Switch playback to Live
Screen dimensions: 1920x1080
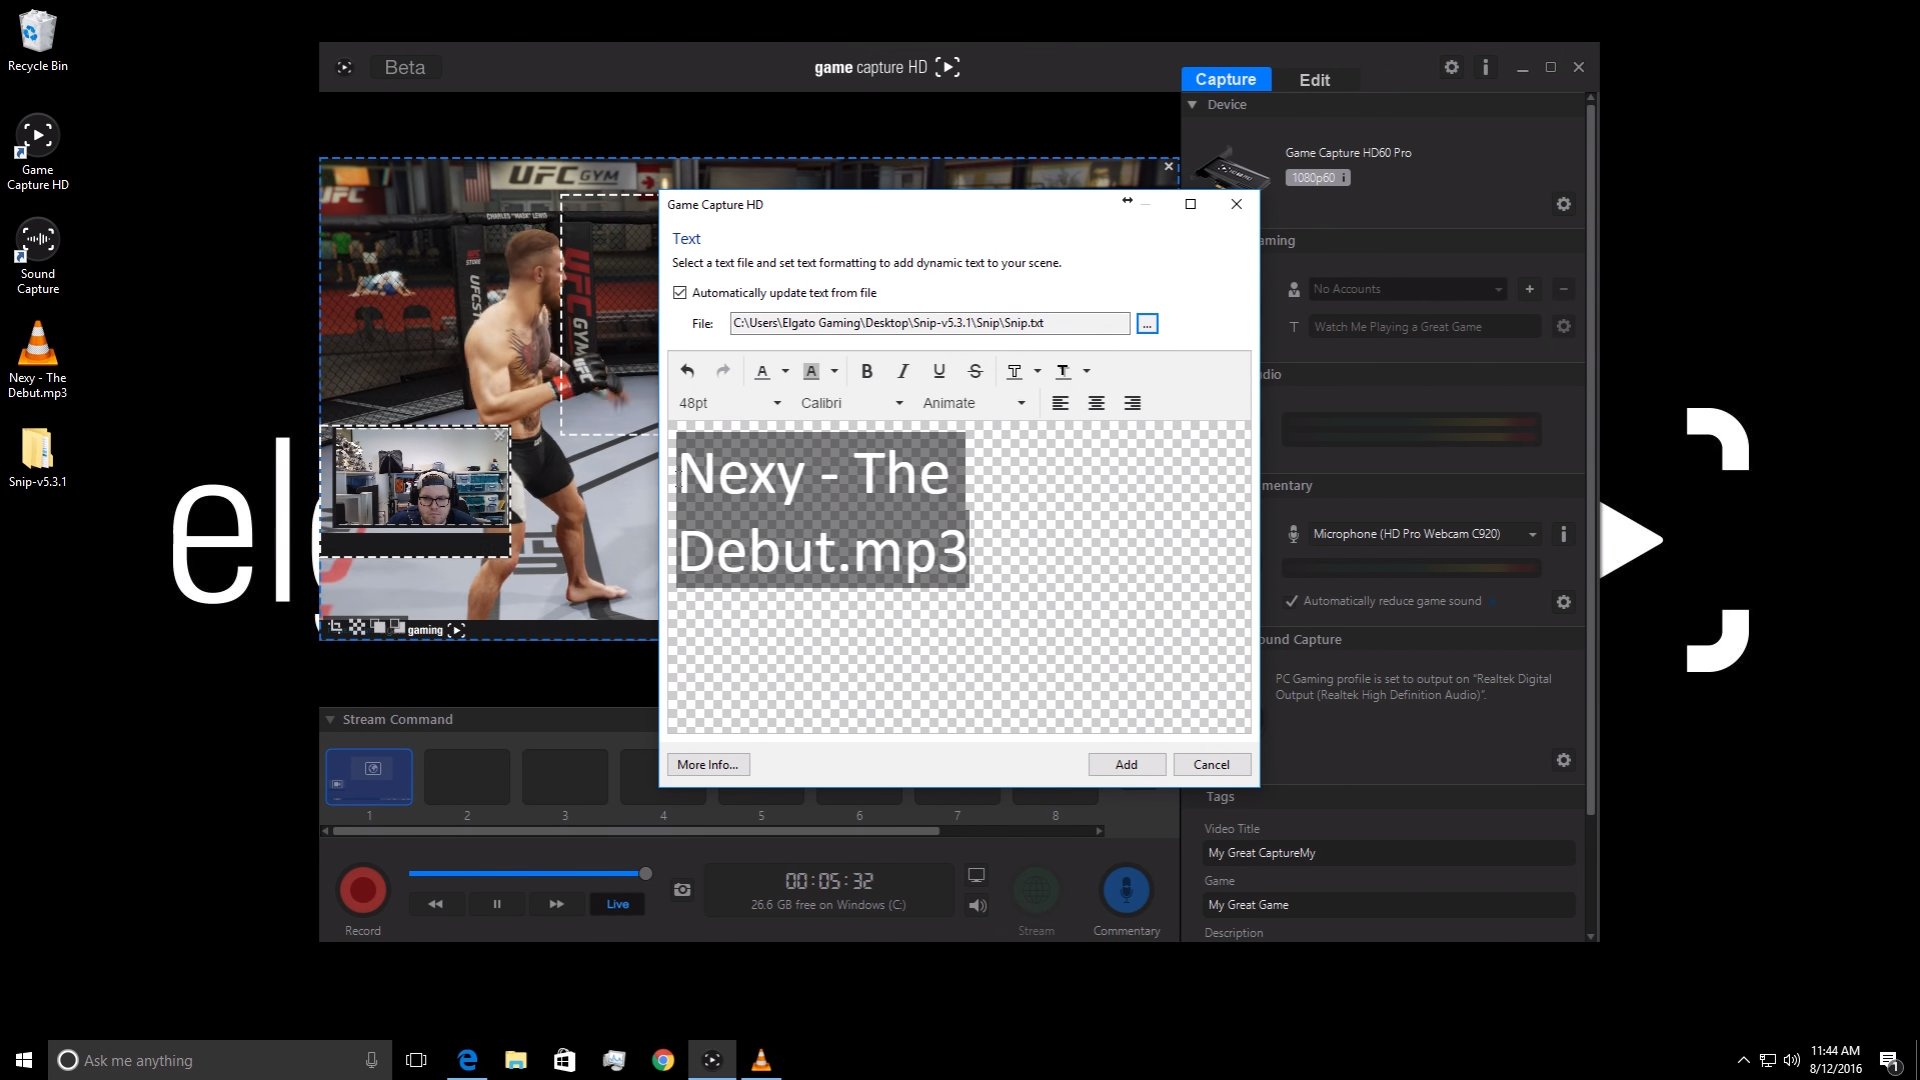[617, 904]
